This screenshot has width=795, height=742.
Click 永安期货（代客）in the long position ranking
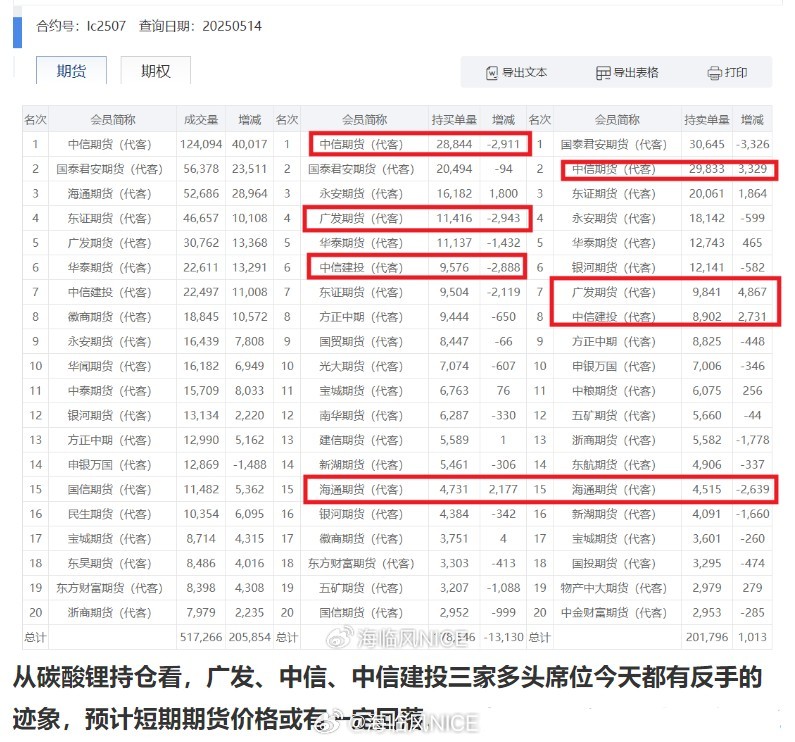point(361,194)
